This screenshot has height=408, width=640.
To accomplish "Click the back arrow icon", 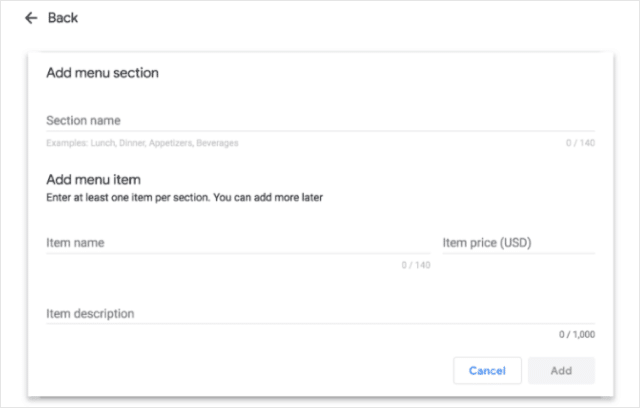I will click(31, 18).
